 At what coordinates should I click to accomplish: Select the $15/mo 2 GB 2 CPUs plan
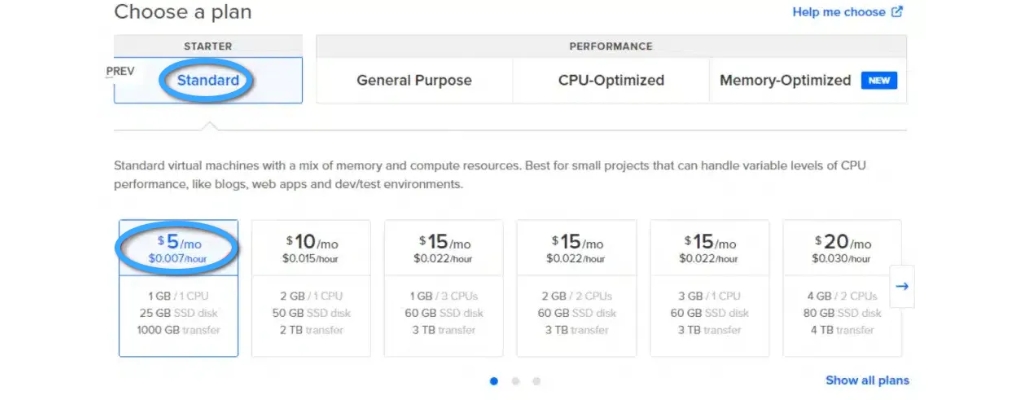coord(576,288)
